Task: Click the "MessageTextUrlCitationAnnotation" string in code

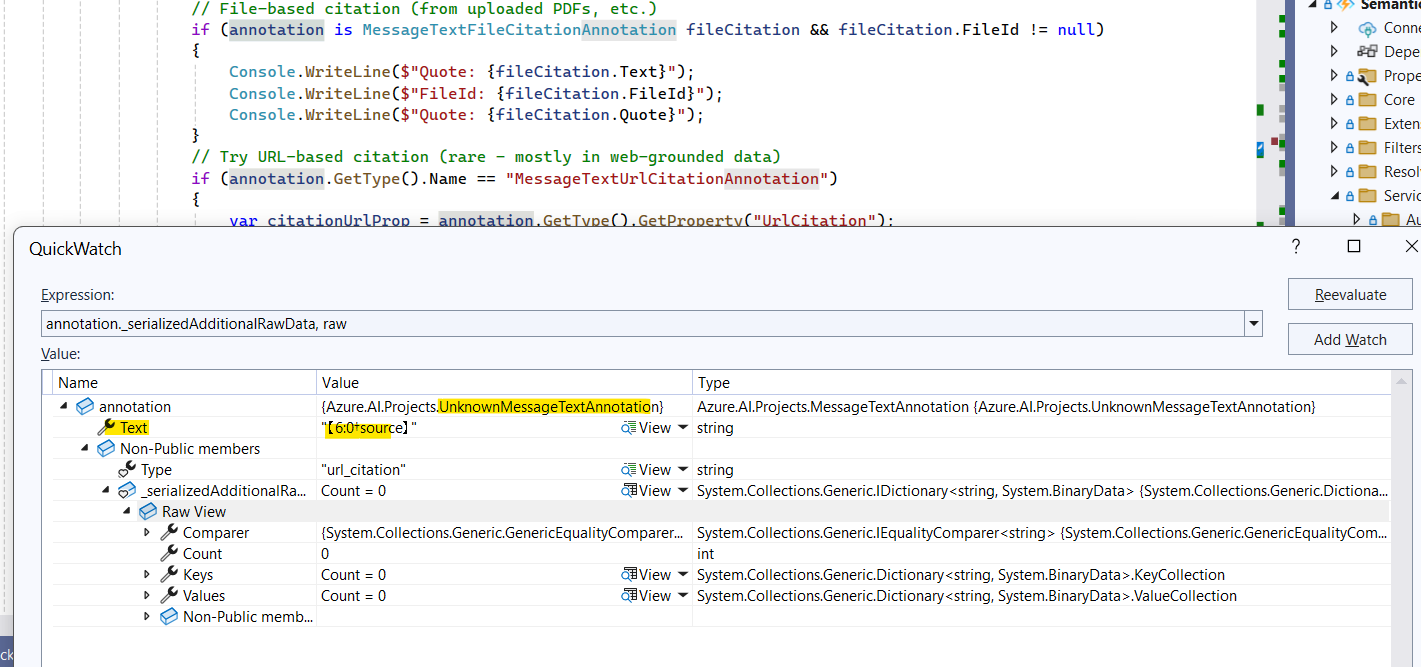Action: click(x=666, y=178)
